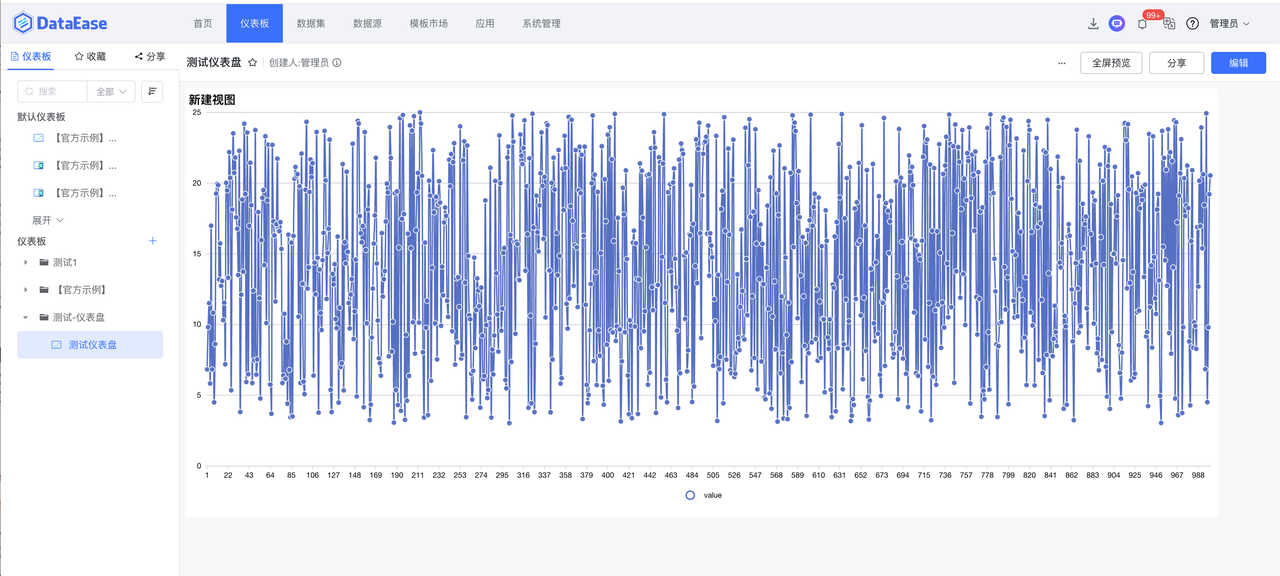Open the help question-mark icon
The image size is (1280, 576).
(x=1192, y=23)
